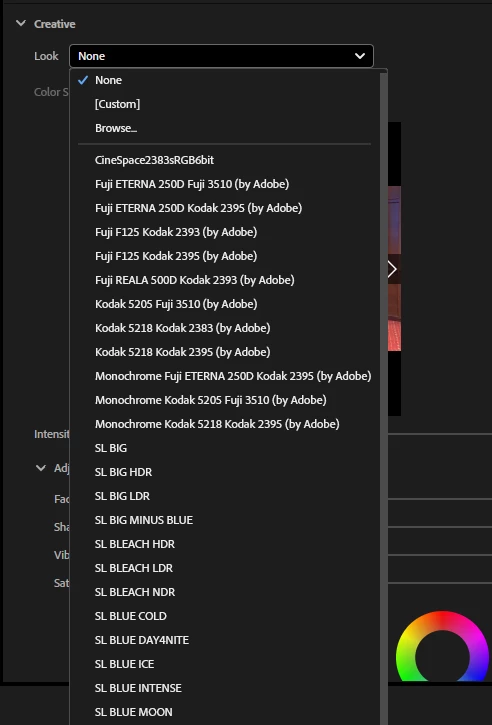Choose Monochrome Kodak 5218 Kodak 2395 look

(225, 424)
